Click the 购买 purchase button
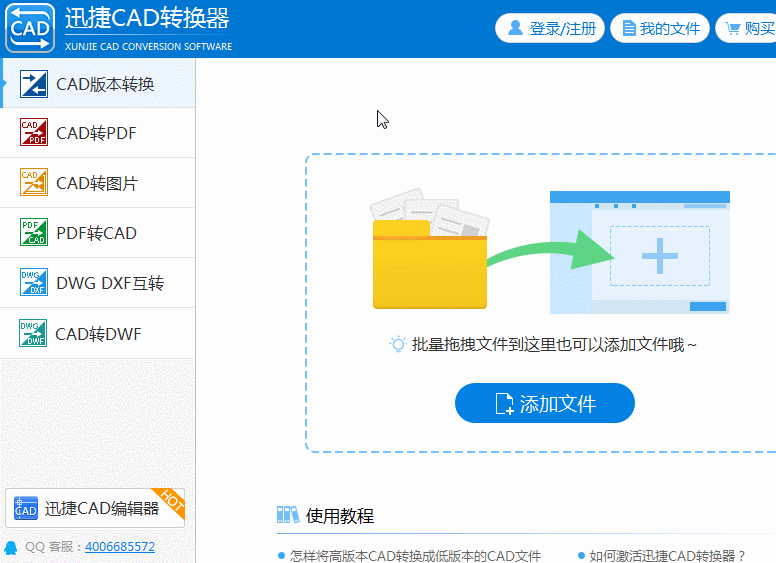This screenshot has height=563, width=776. click(x=746, y=28)
